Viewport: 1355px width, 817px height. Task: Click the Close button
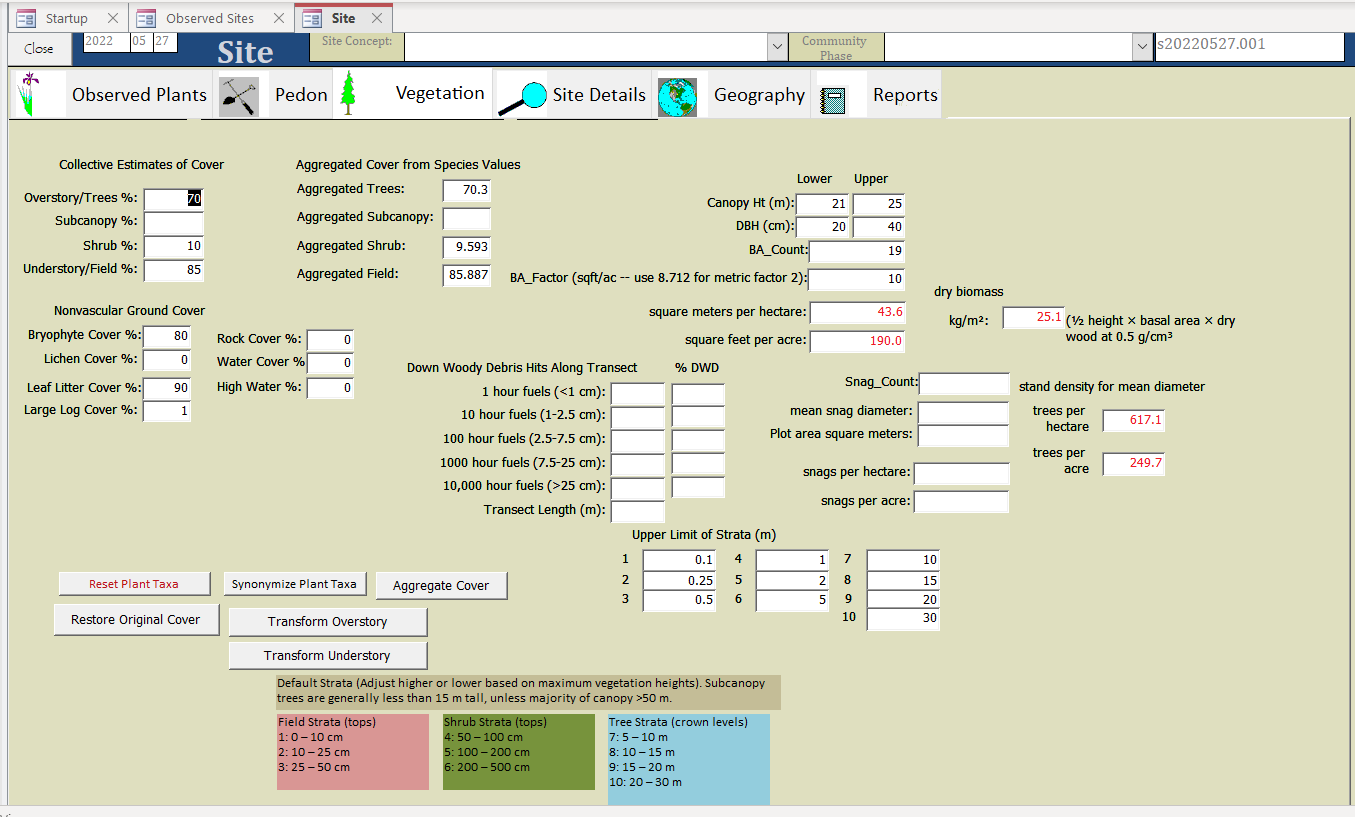pyautogui.click(x=39, y=48)
